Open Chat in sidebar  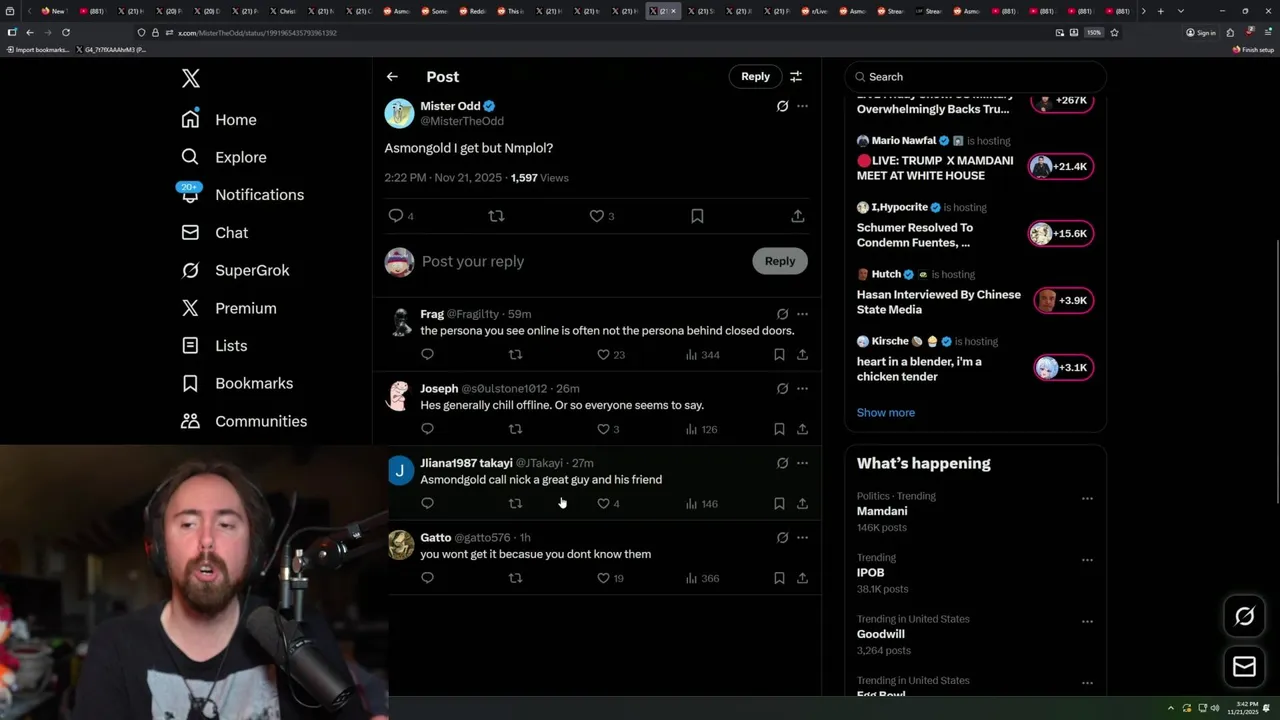click(x=215, y=233)
